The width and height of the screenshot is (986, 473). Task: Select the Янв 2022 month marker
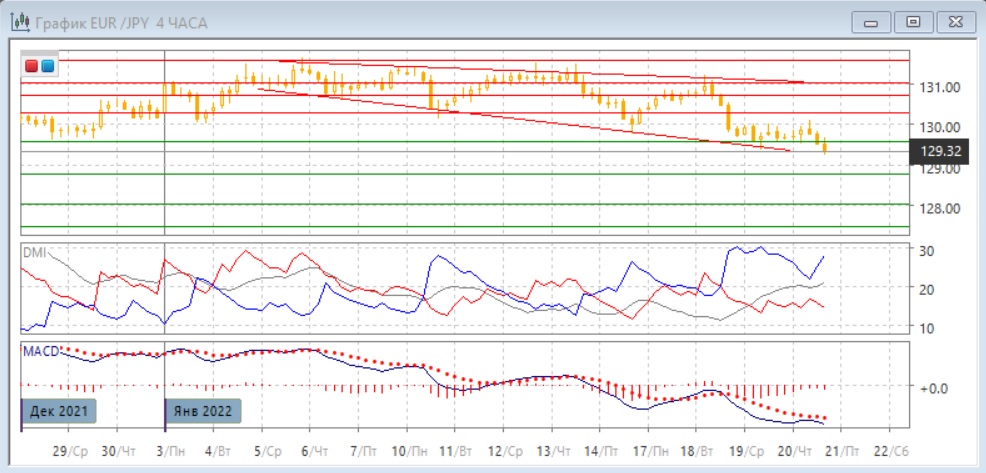pos(203,410)
